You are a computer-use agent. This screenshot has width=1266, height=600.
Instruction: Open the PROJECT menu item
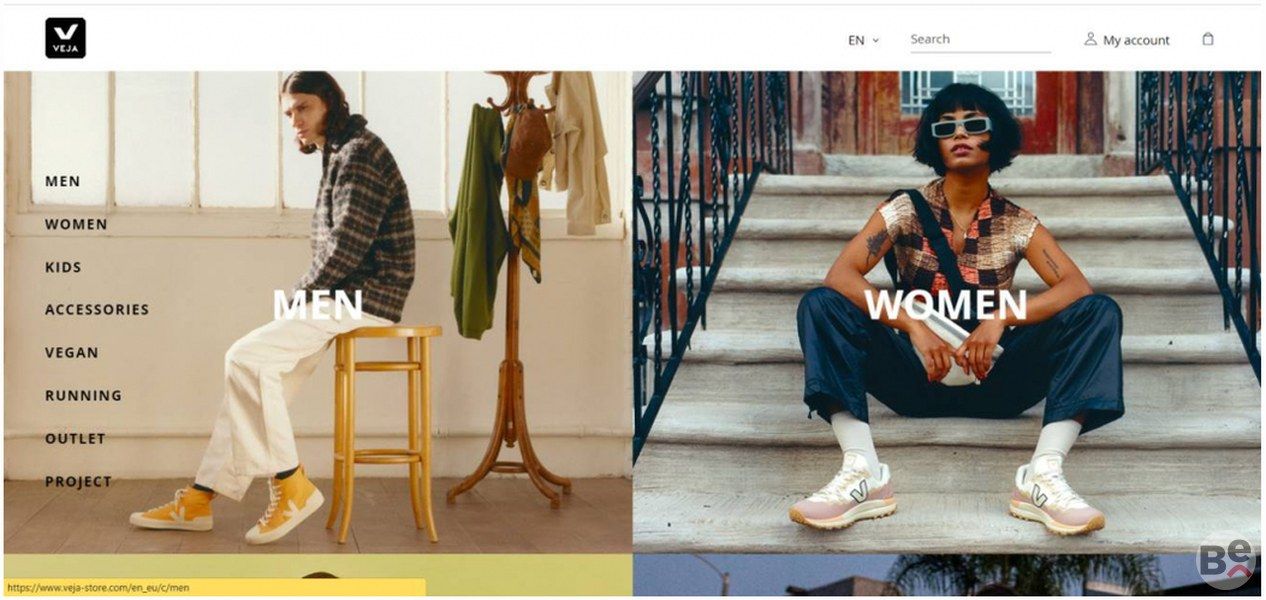pyautogui.click(x=78, y=482)
